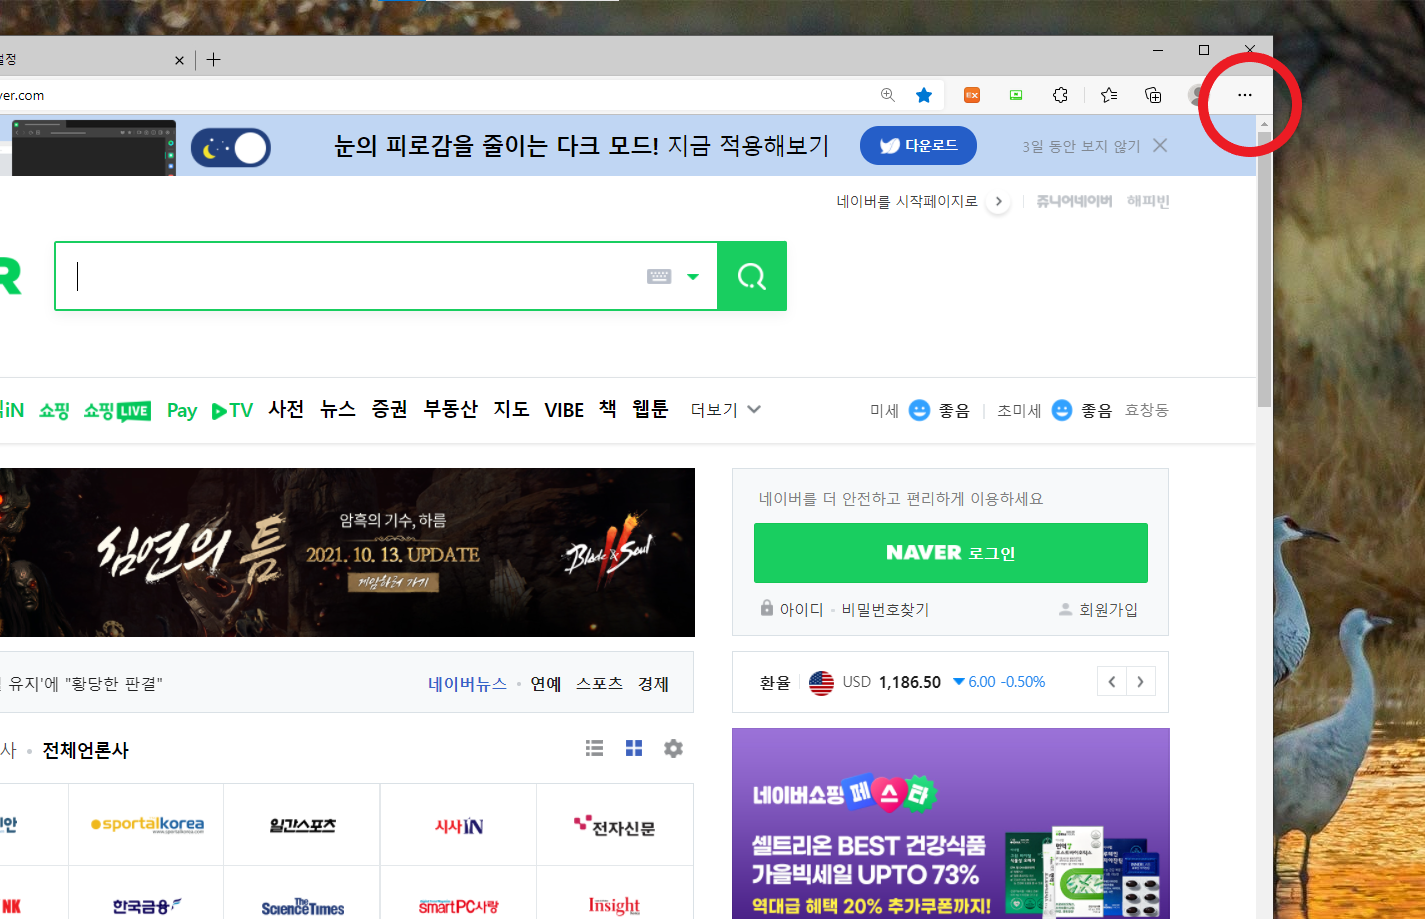The image size is (1425, 919).
Task: Click the arrow next to 시작페이지로
Action: [998, 201]
